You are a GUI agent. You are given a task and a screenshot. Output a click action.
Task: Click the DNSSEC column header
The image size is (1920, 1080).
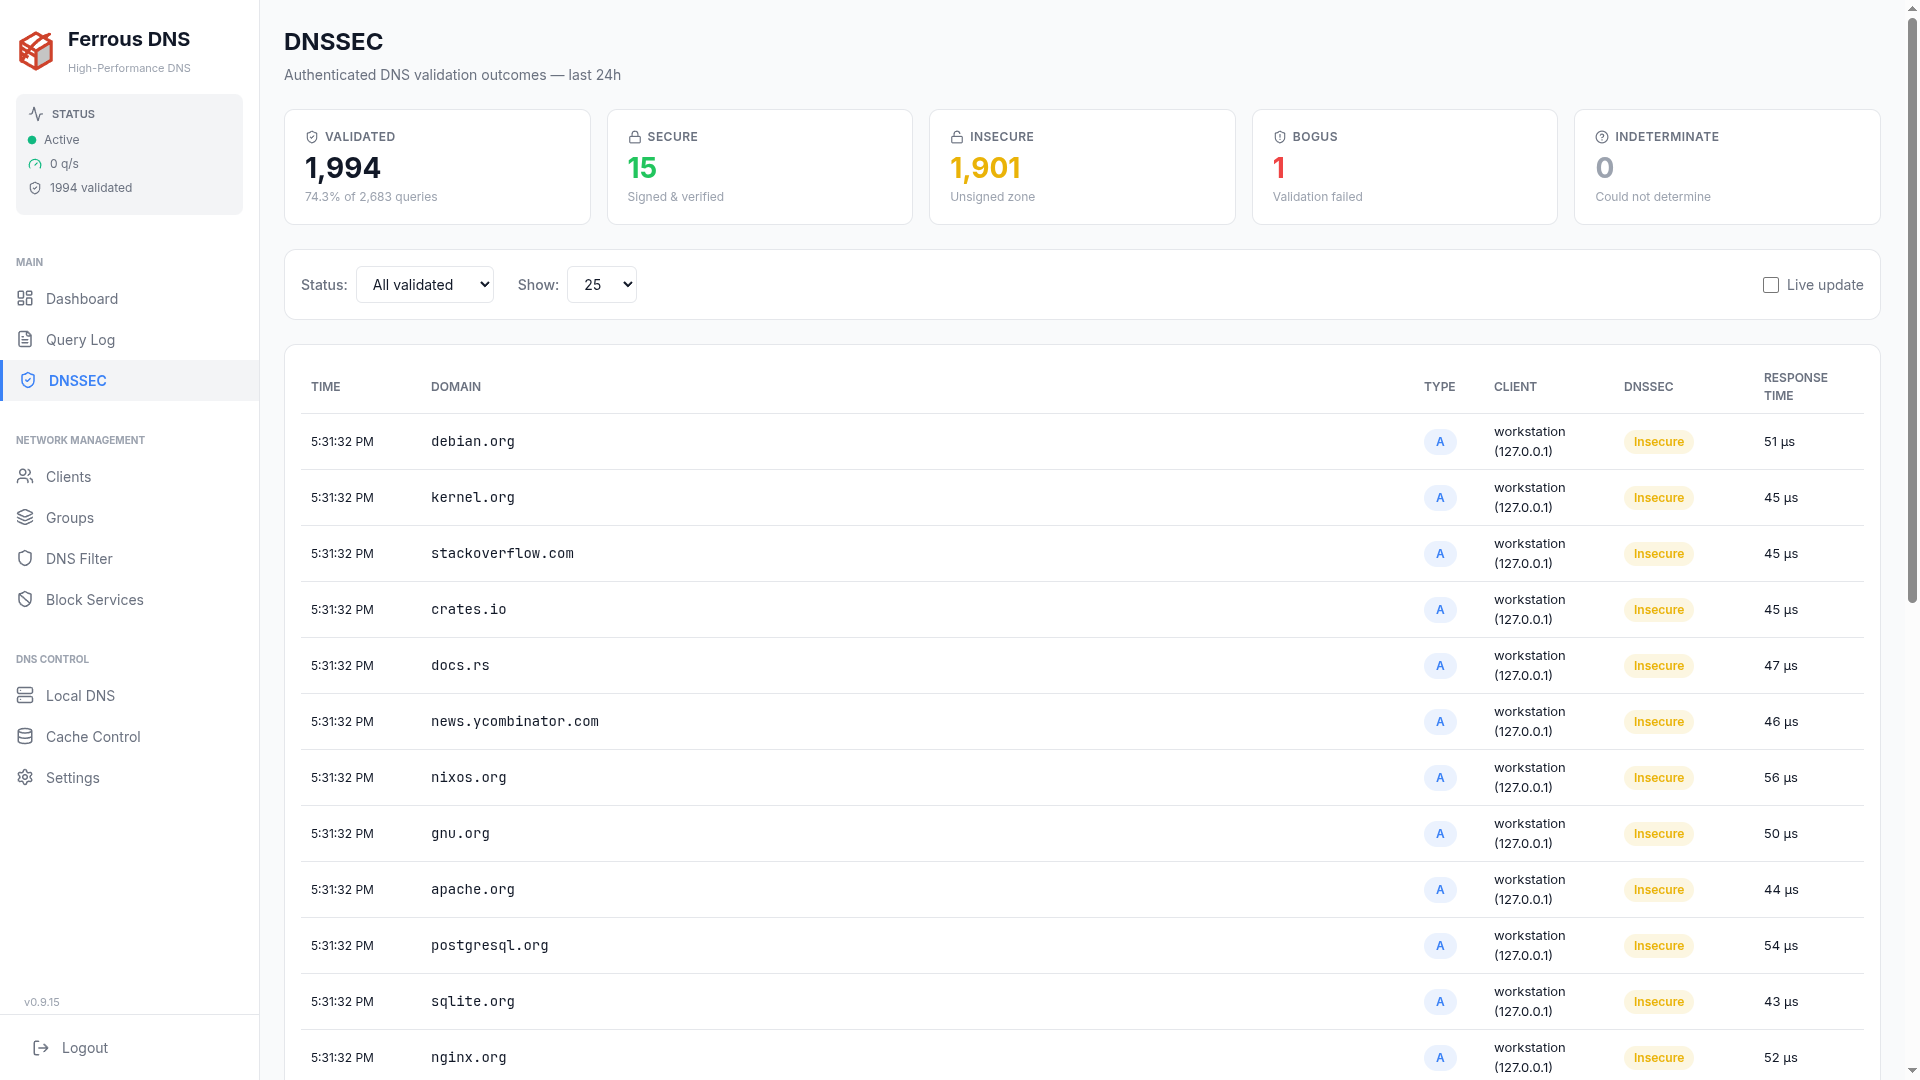coord(1648,387)
